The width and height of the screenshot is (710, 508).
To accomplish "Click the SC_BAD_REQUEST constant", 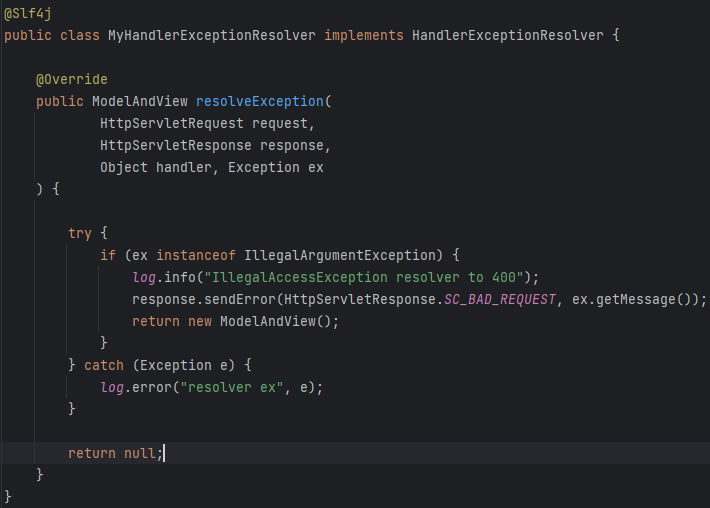I will tap(499, 299).
